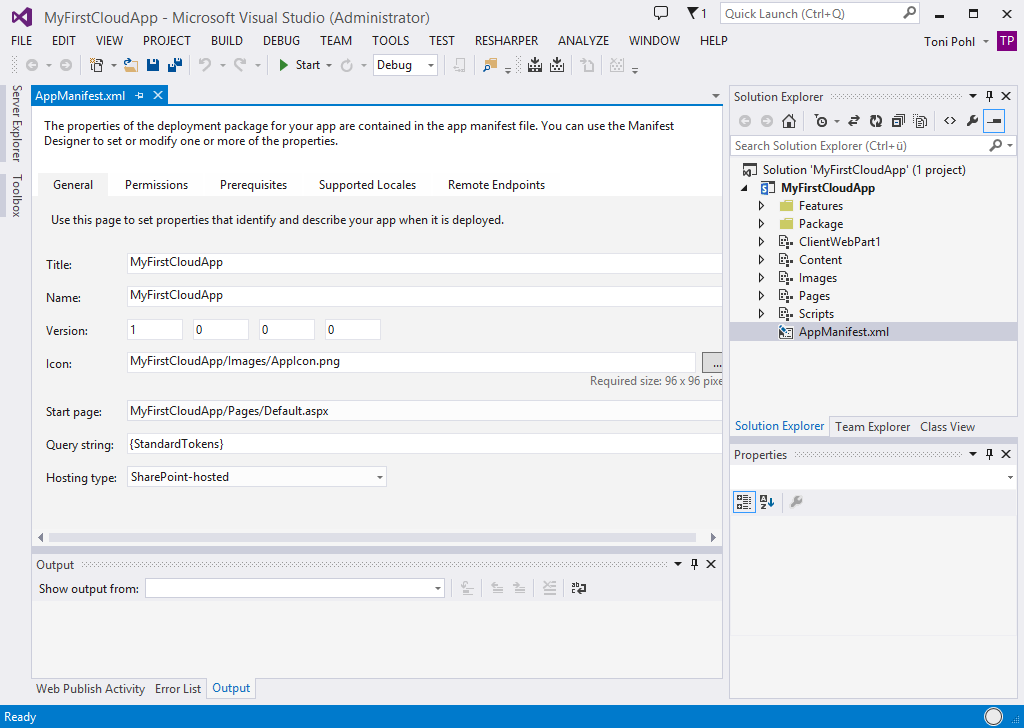Open the RESHARPER menu
1024x728 pixels.
506,41
